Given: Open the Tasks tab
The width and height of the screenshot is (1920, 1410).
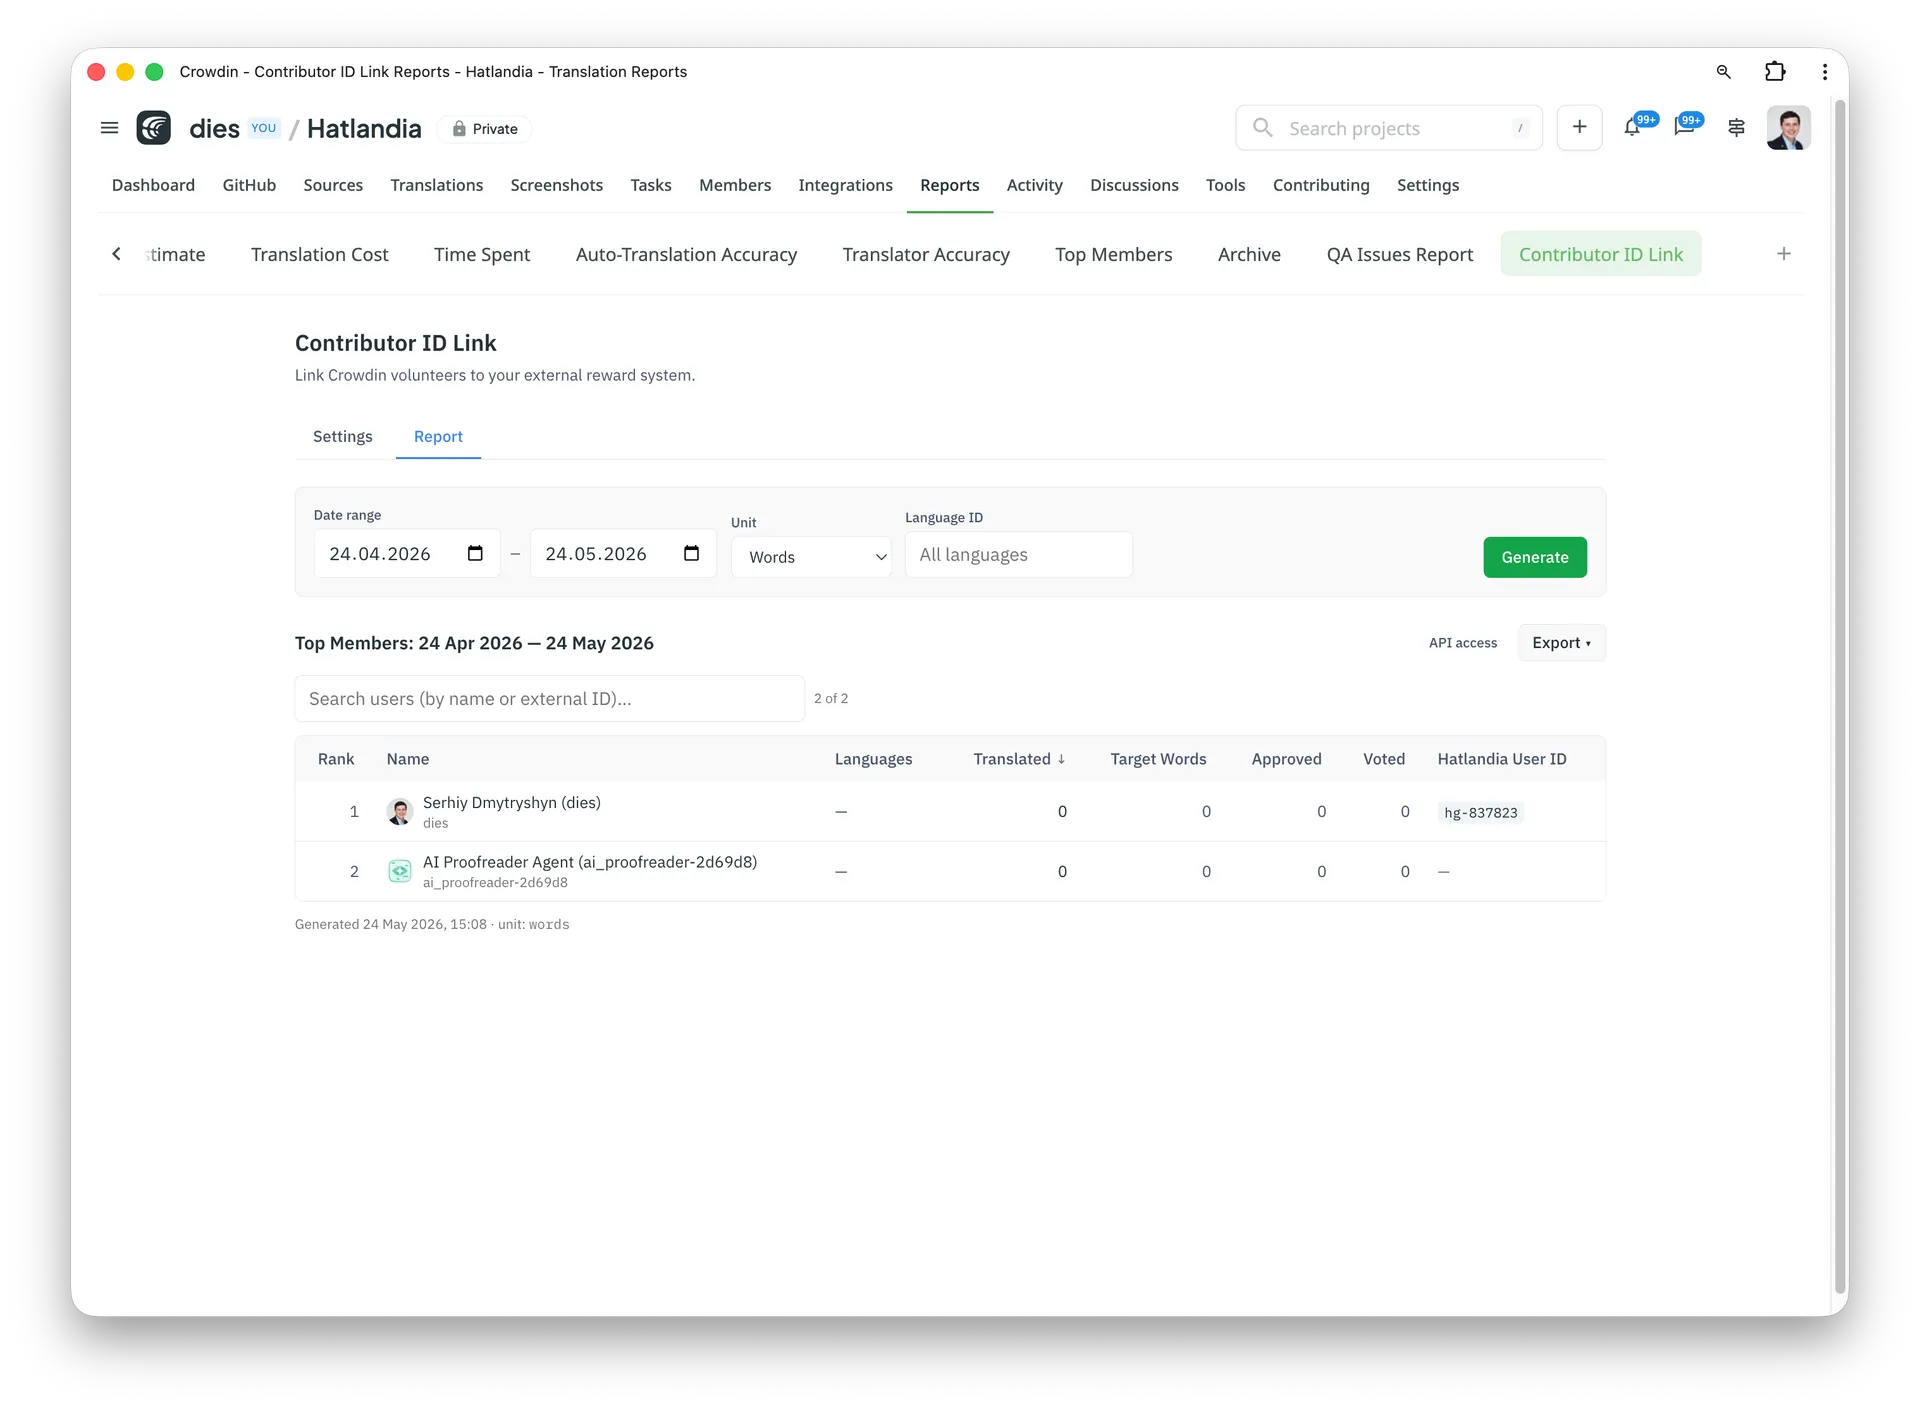Looking at the screenshot, I should (651, 185).
